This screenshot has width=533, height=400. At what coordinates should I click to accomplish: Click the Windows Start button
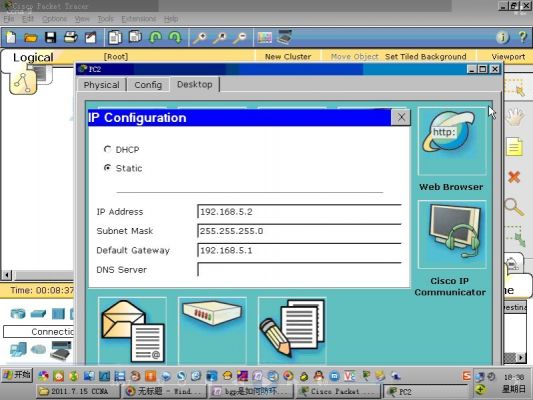(x=17, y=375)
